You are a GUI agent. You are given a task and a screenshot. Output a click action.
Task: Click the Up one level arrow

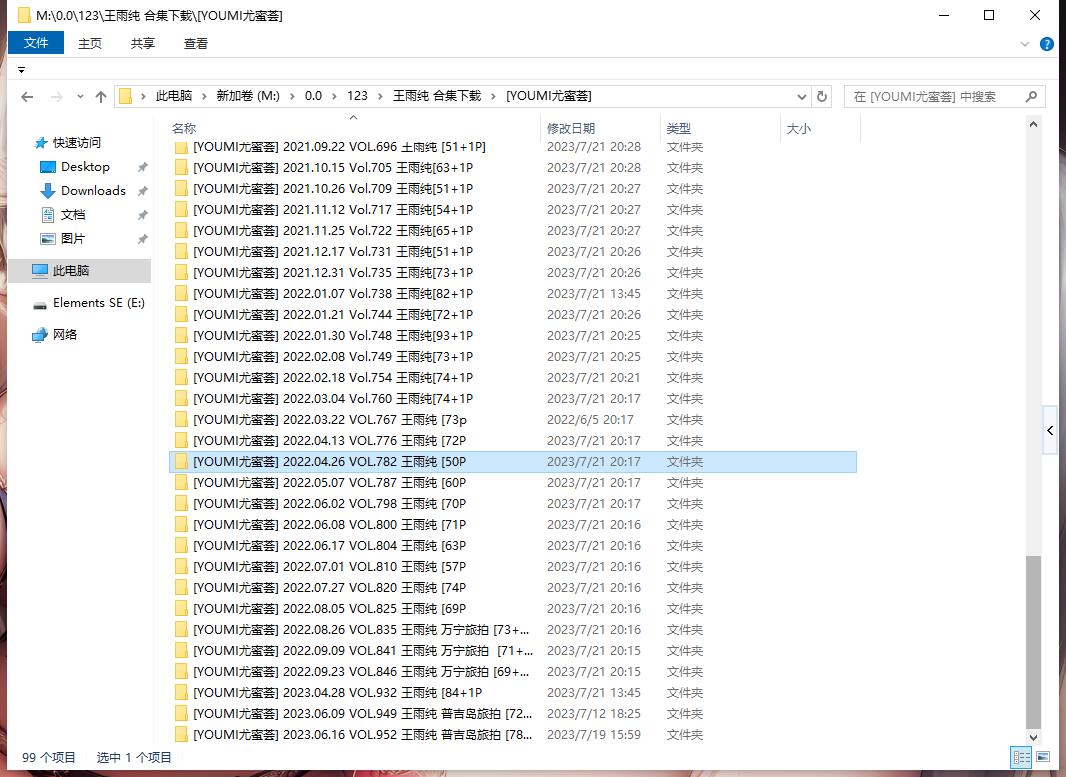[x=100, y=97]
